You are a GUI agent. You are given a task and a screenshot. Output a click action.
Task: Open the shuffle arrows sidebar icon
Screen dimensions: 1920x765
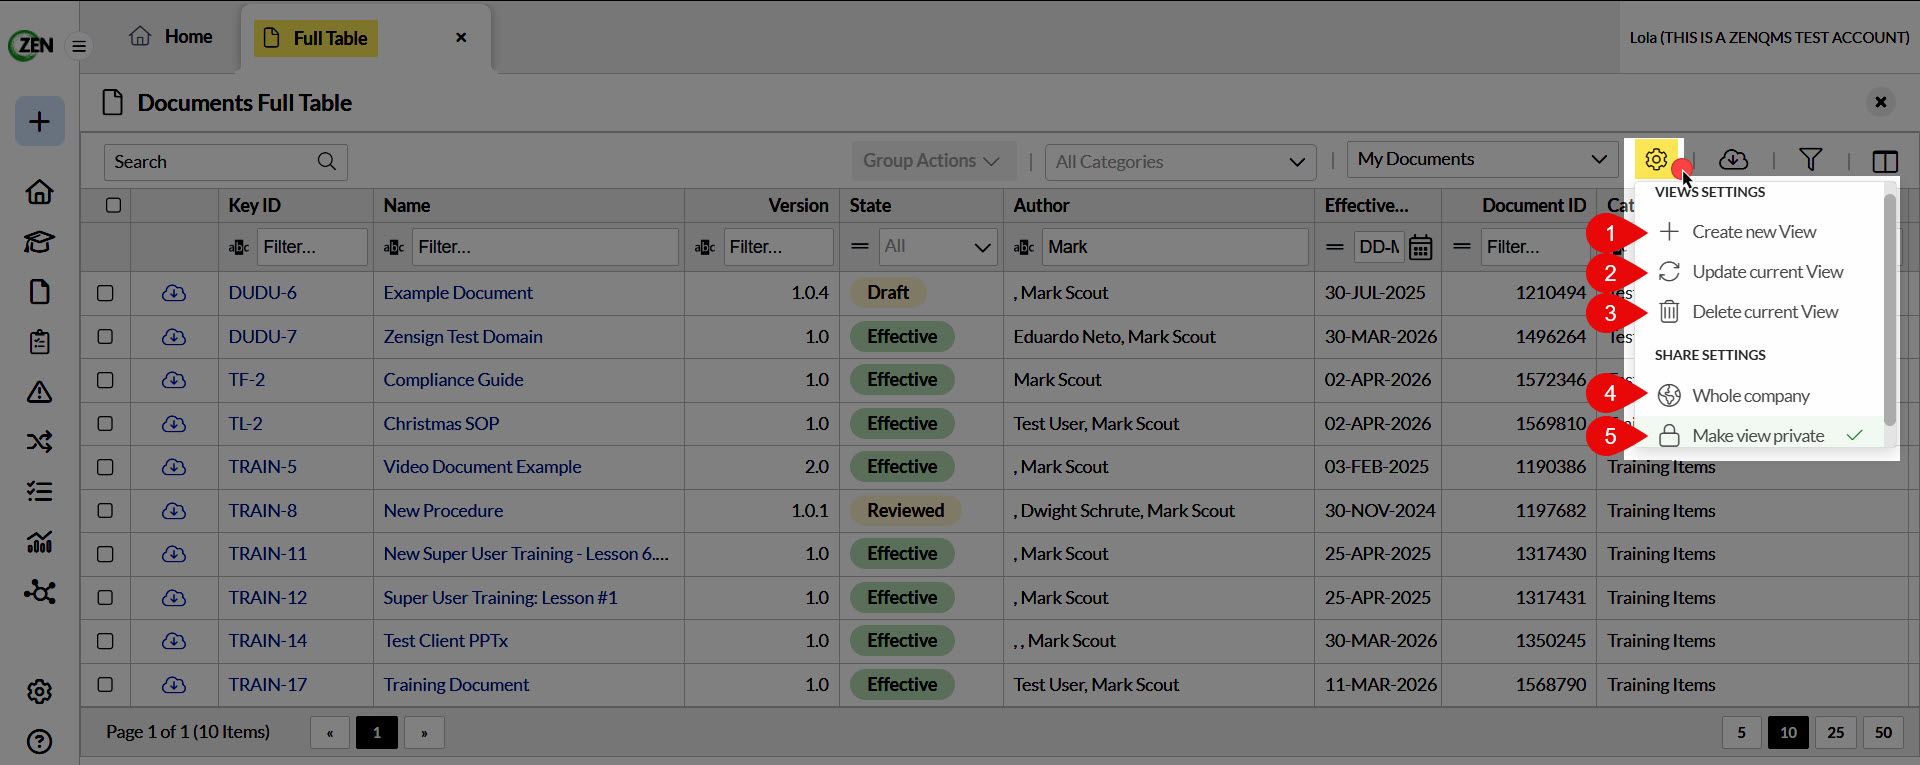click(x=40, y=441)
